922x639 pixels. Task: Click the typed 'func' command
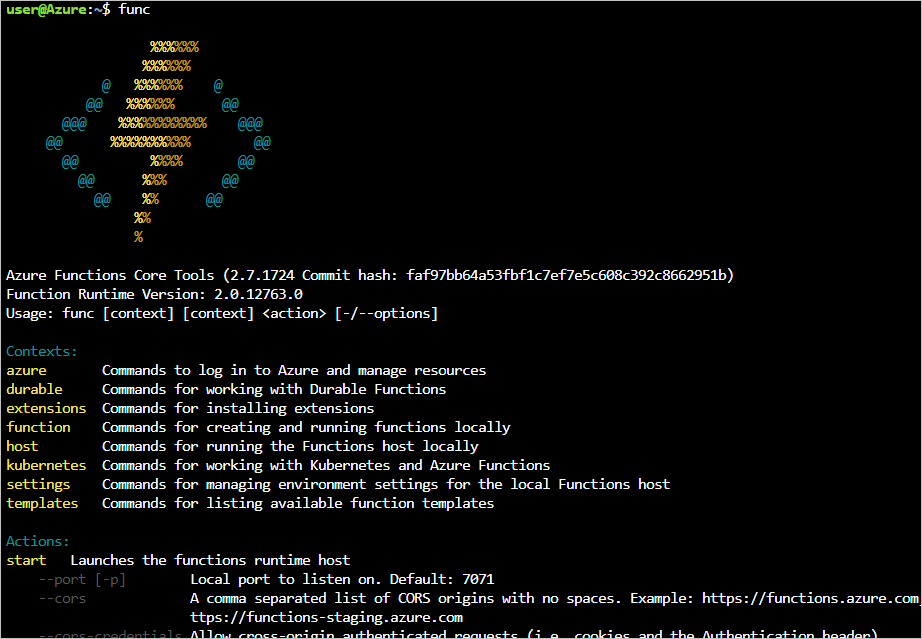point(134,9)
